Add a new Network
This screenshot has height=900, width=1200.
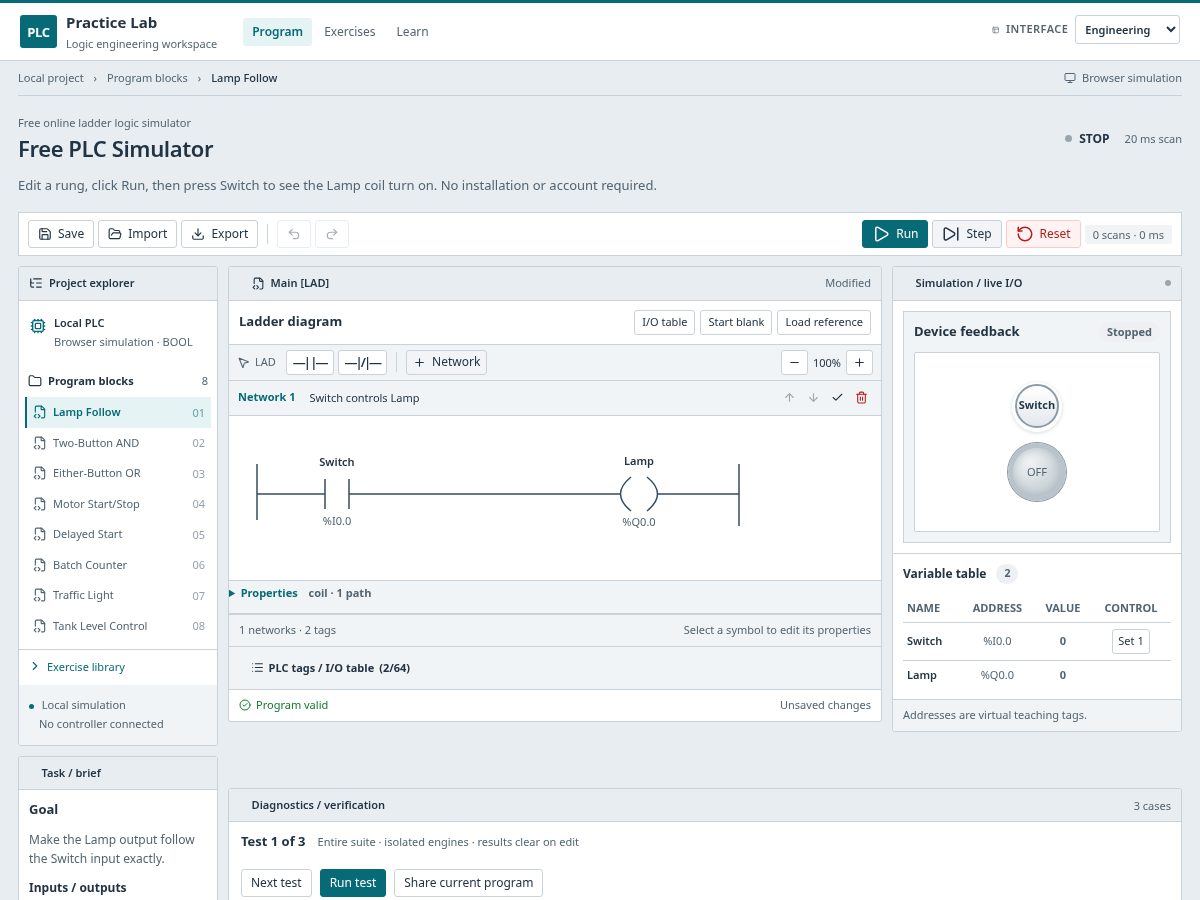(x=446, y=362)
